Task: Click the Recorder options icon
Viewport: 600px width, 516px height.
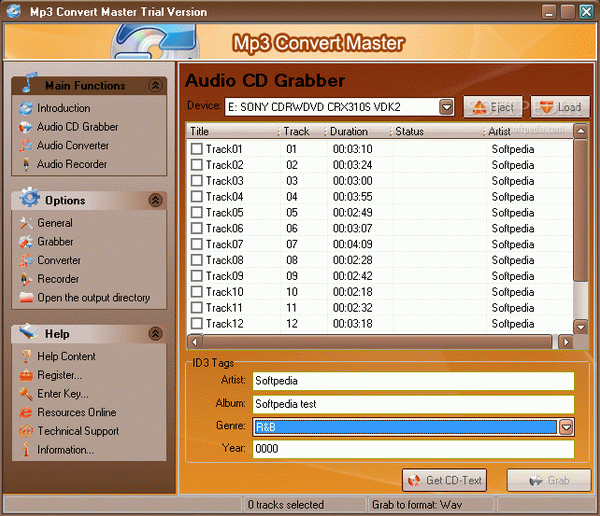Action: pyautogui.click(x=26, y=279)
